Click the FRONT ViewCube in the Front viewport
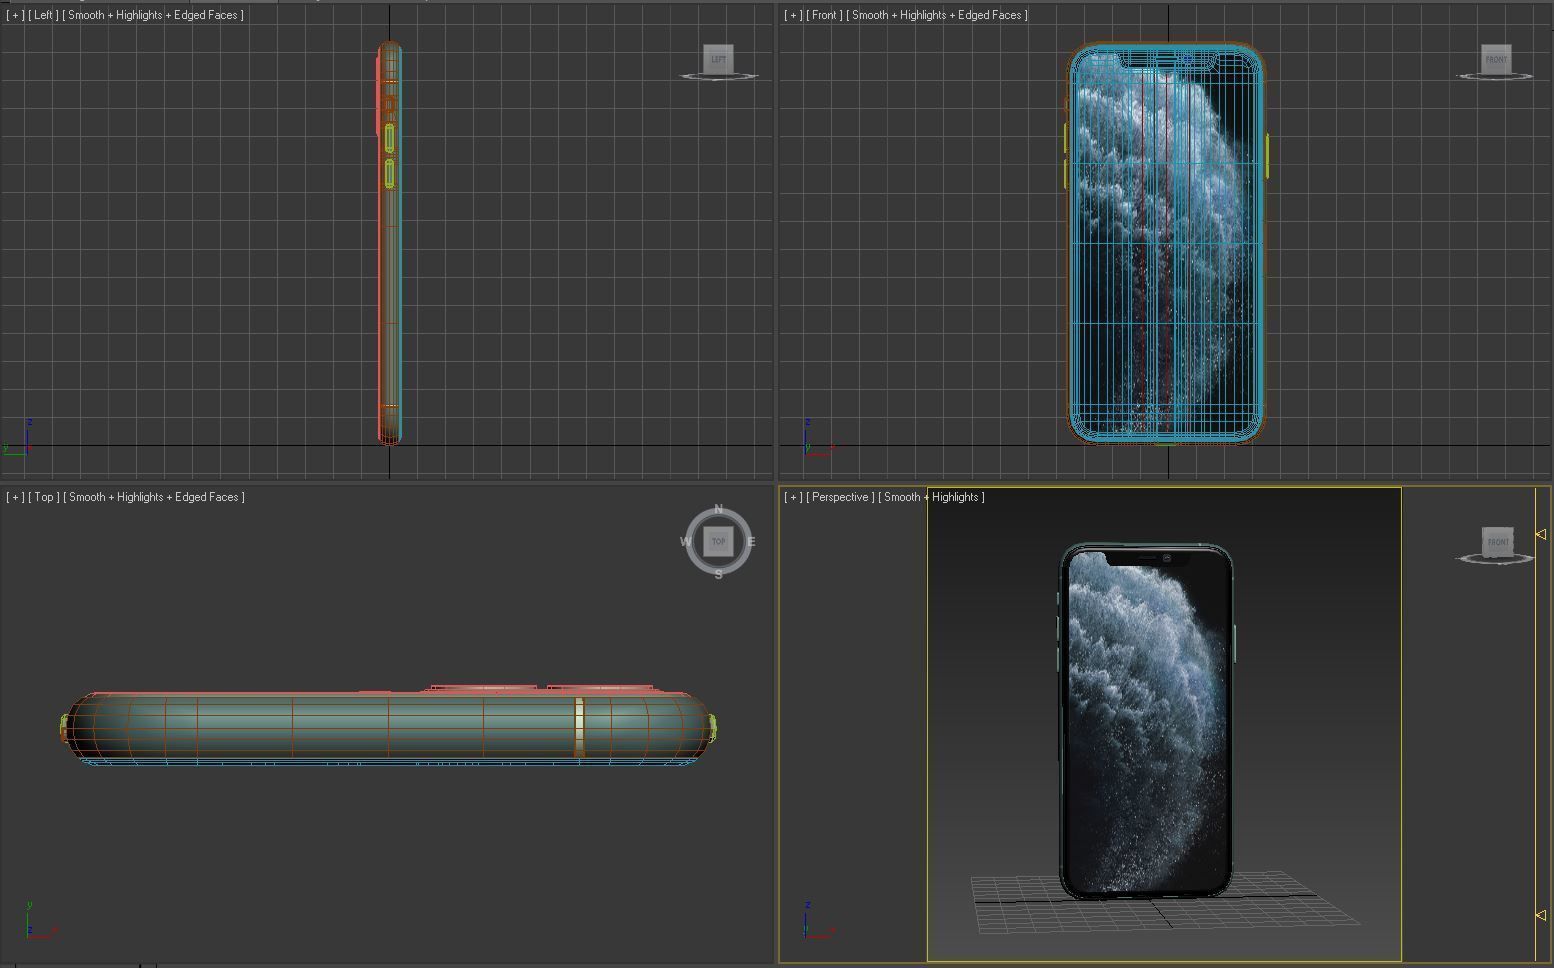The image size is (1554, 968). point(1495,59)
